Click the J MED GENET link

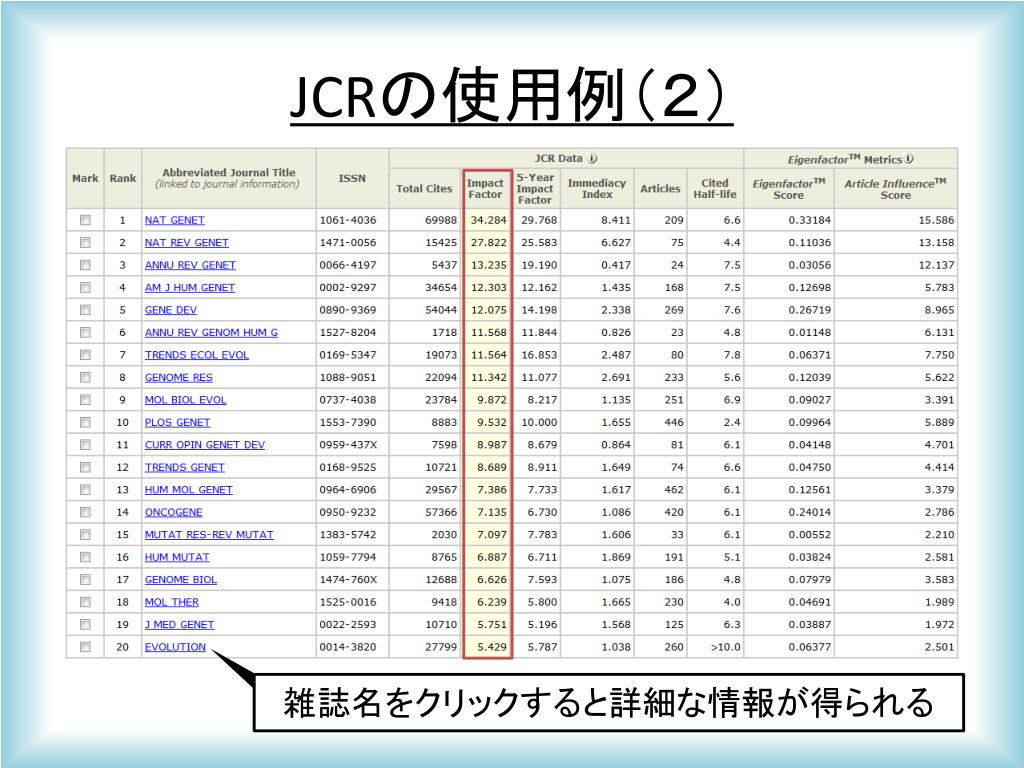[x=179, y=624]
